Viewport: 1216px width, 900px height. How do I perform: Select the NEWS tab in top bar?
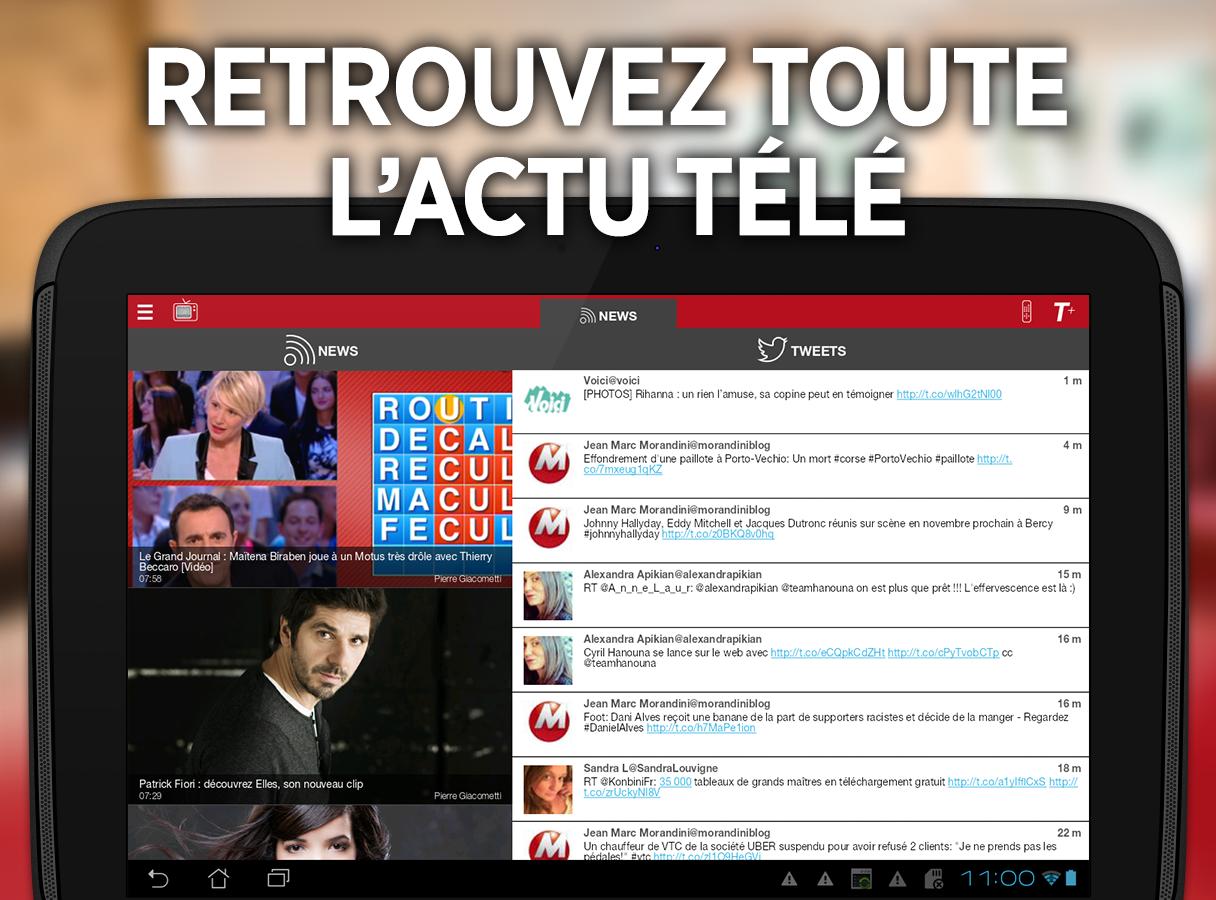click(608, 315)
